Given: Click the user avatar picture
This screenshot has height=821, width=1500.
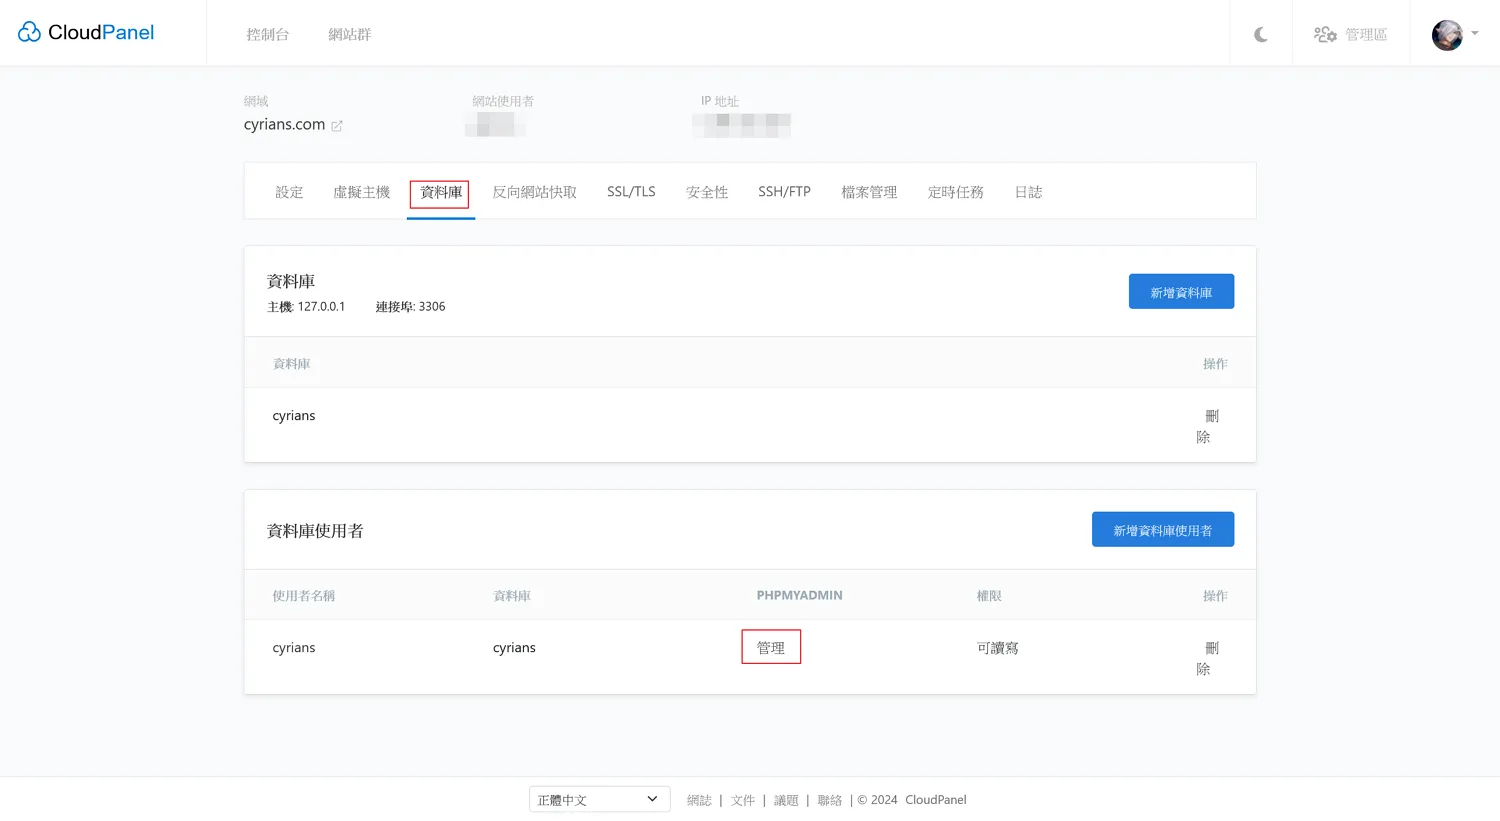Looking at the screenshot, I should tap(1446, 35).
